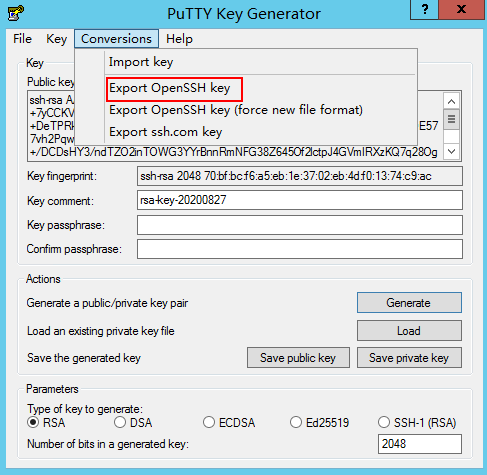Click the Key passphrase input field
This screenshot has width=487, height=475.
coord(300,225)
